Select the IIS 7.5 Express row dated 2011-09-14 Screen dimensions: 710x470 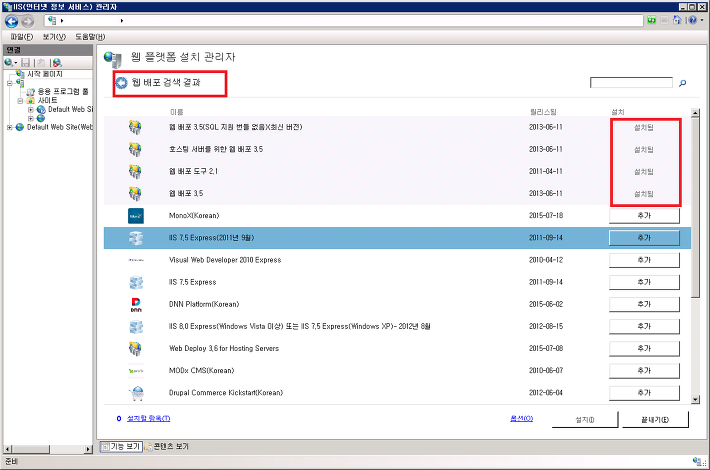[397, 282]
